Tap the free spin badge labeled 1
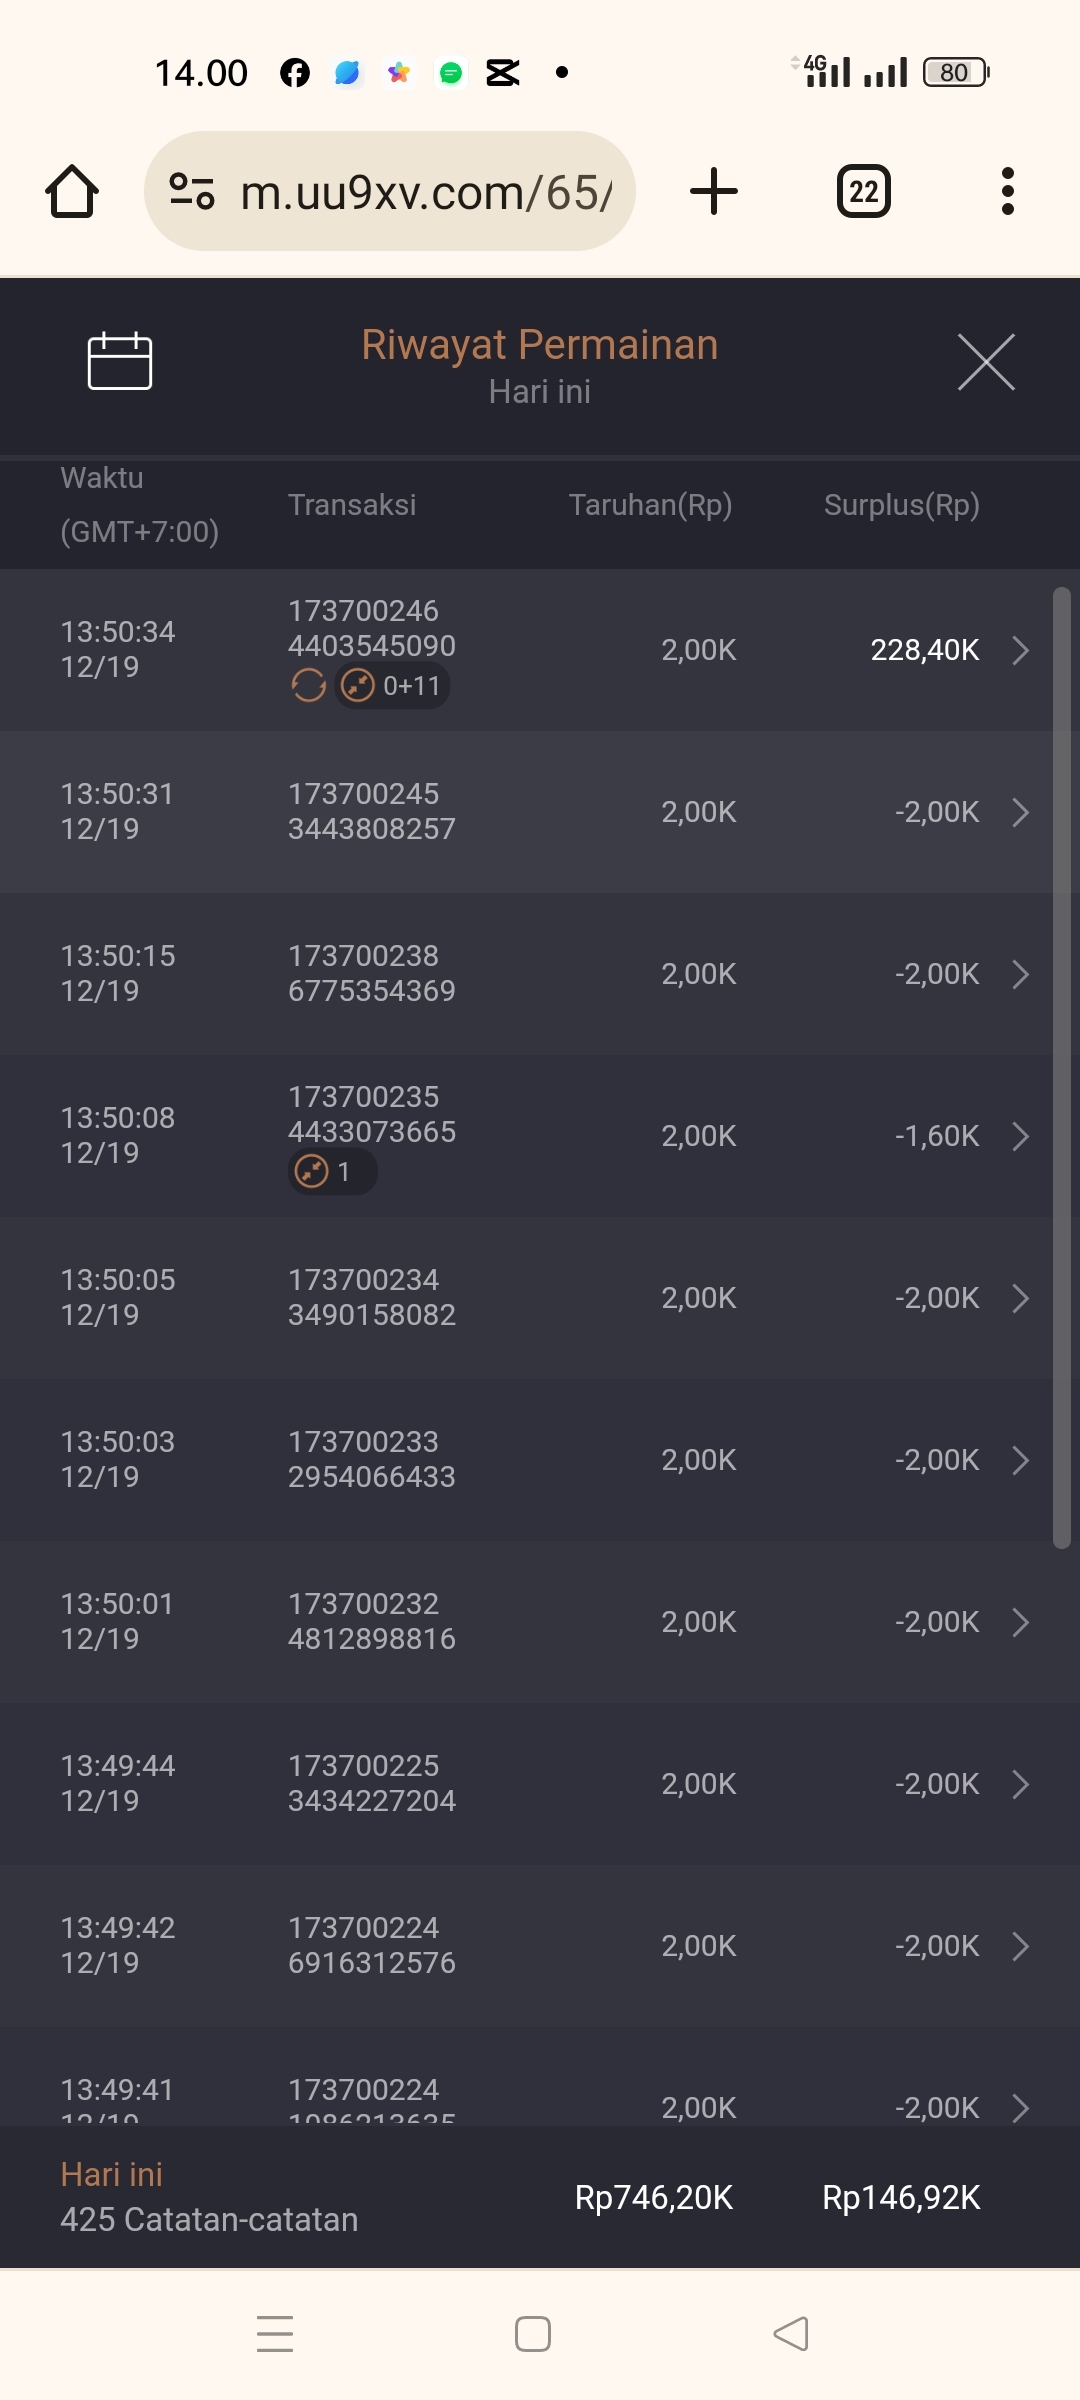Viewport: 1080px width, 2400px height. pos(332,1172)
